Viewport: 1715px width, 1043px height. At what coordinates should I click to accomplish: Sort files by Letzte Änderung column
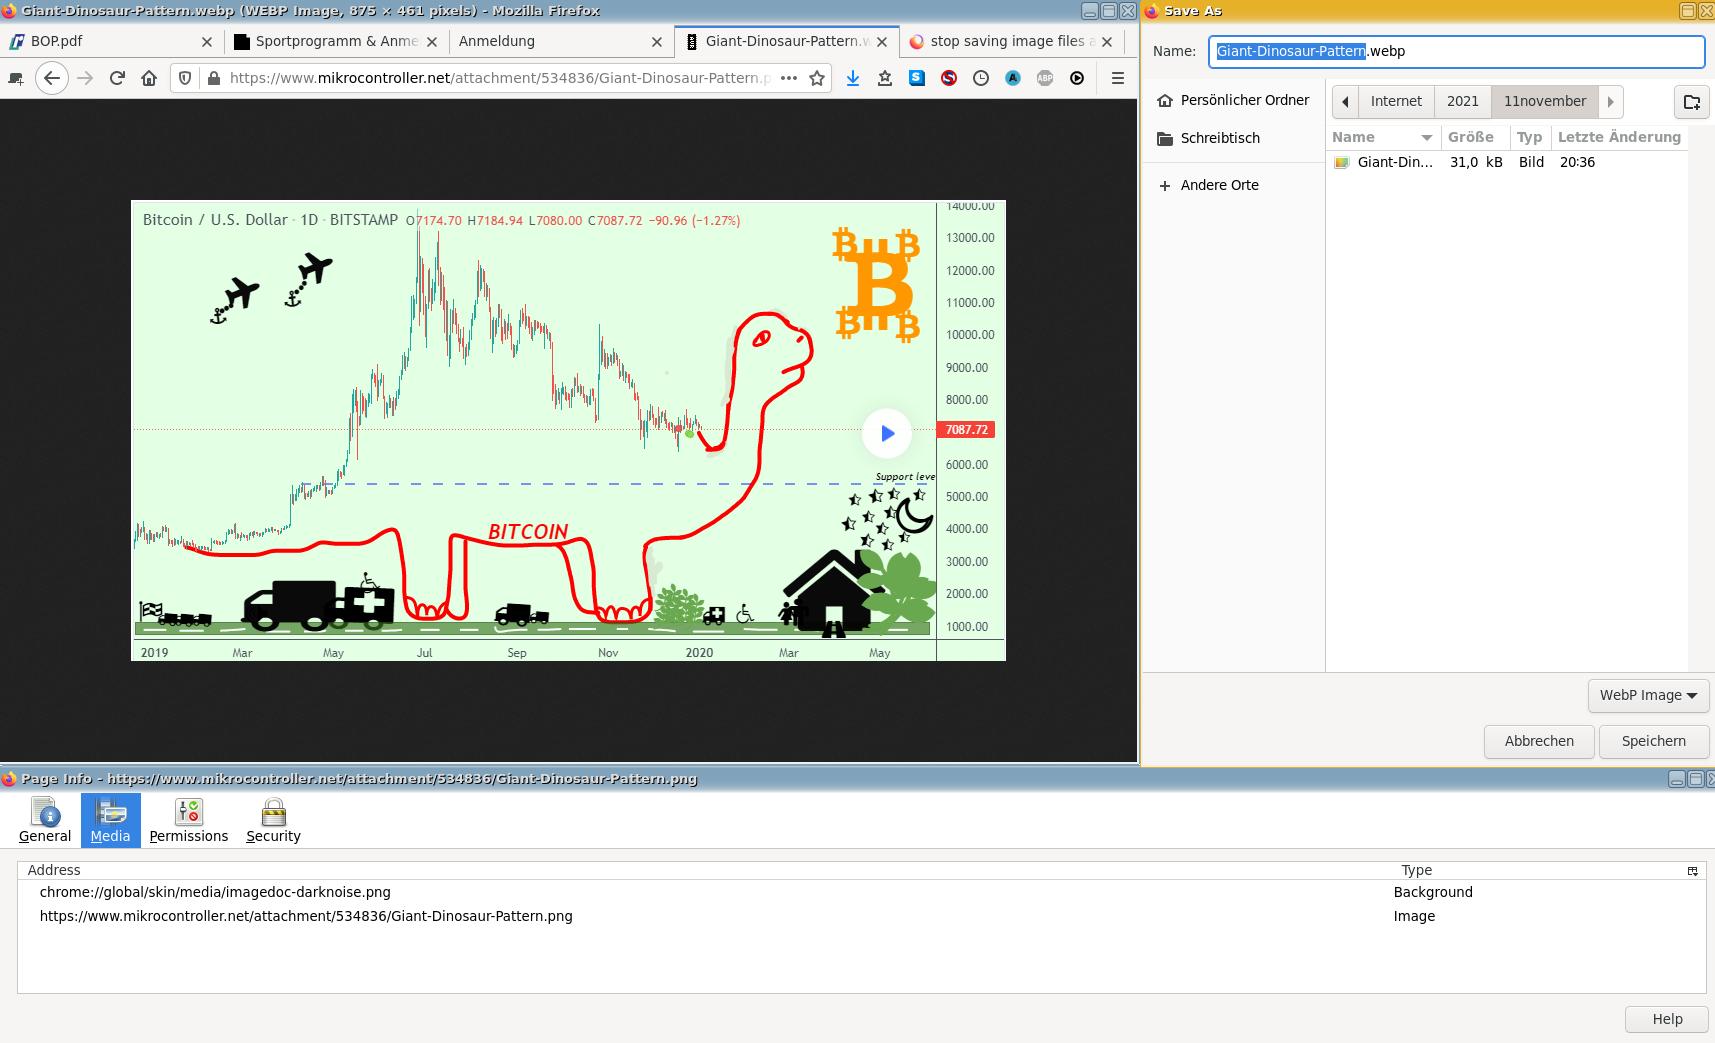pos(1619,137)
